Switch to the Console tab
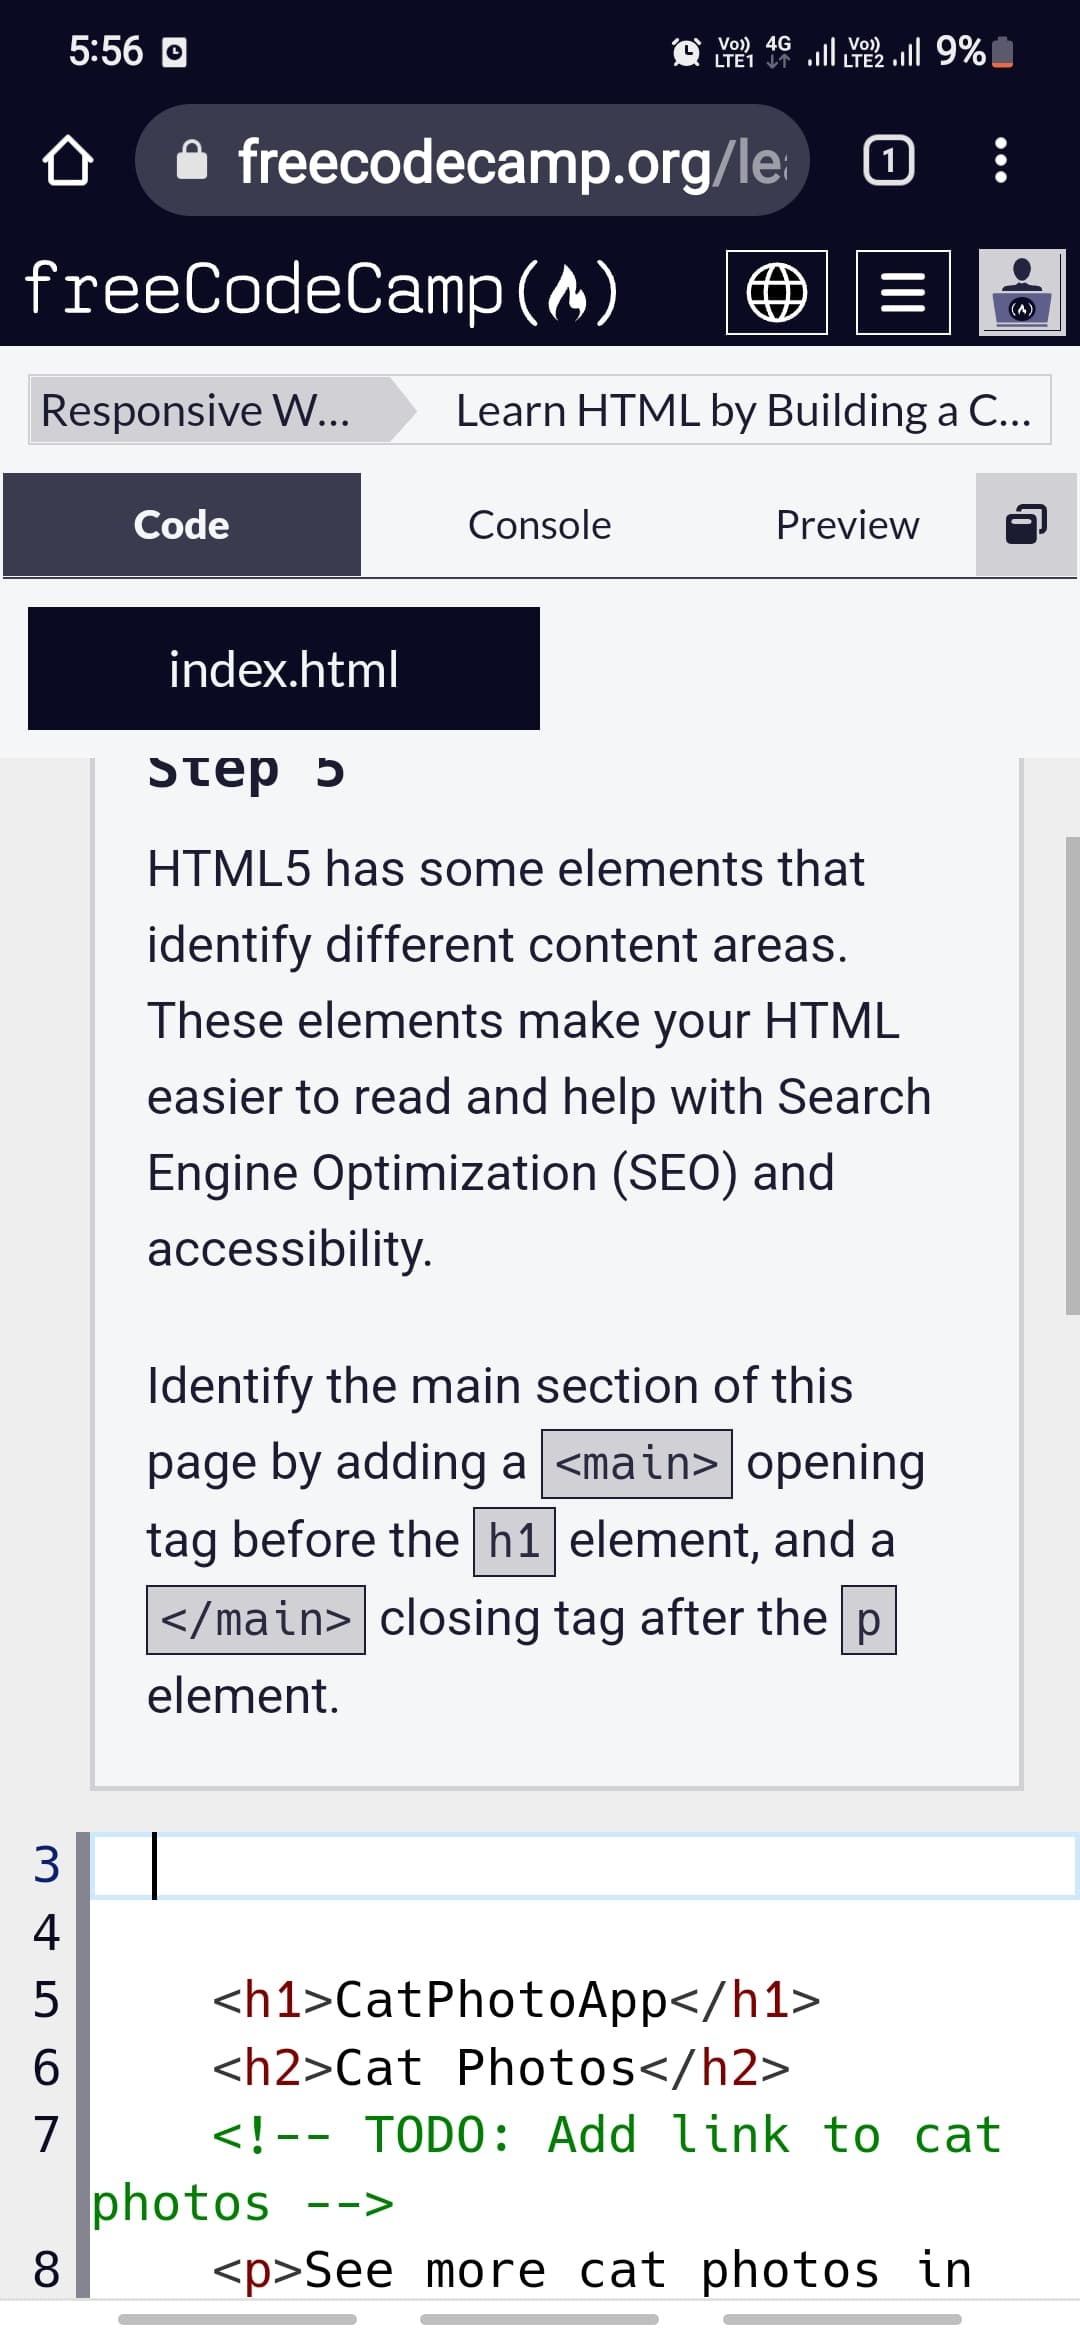Screen dimensions: 1080x2340 point(539,524)
